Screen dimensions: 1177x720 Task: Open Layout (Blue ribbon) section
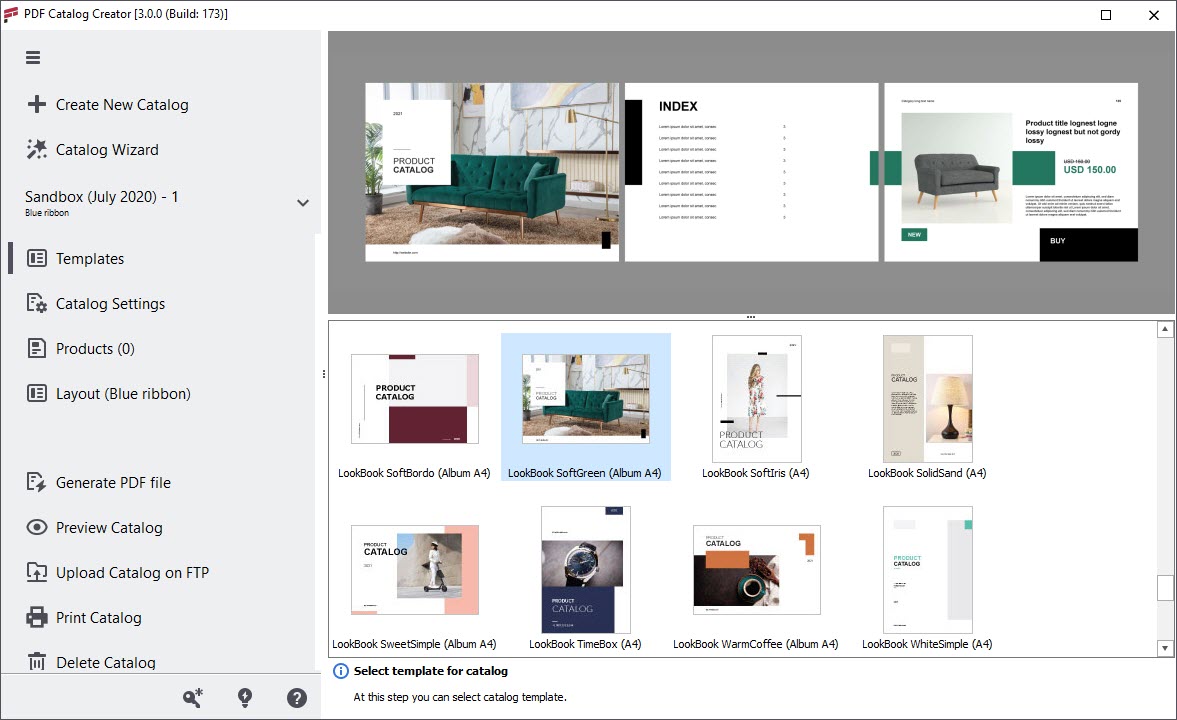(123, 394)
